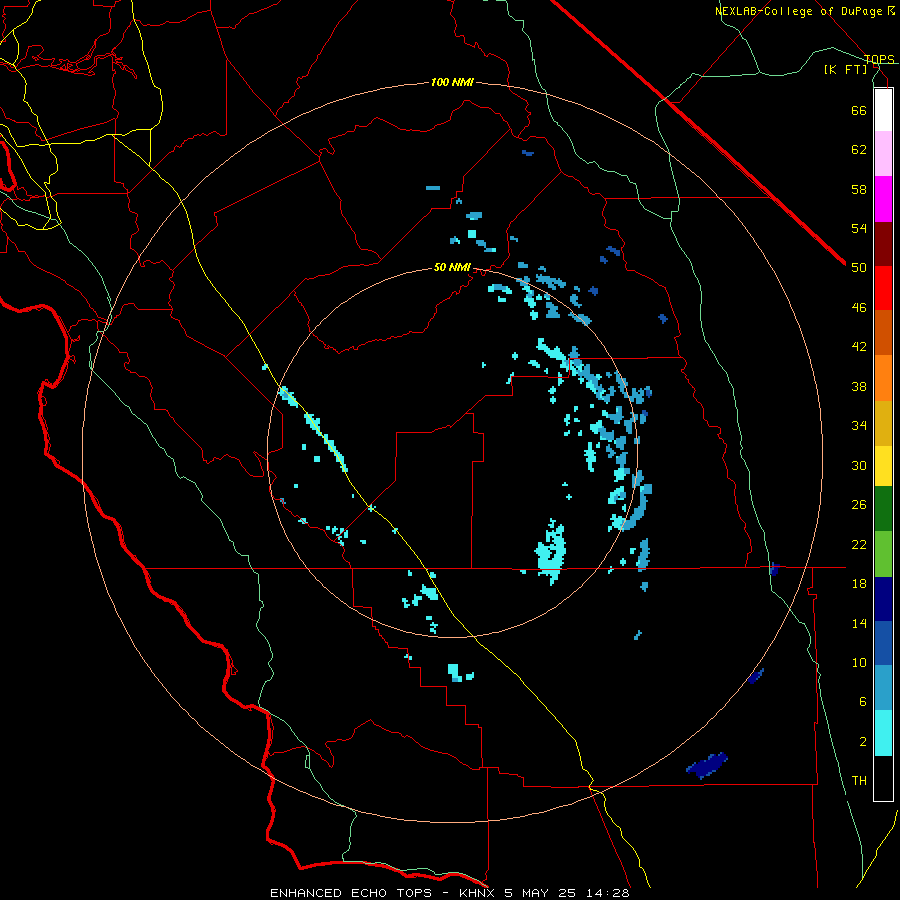
Task: Click the "TH" threshold legend label
Action: pos(859,781)
